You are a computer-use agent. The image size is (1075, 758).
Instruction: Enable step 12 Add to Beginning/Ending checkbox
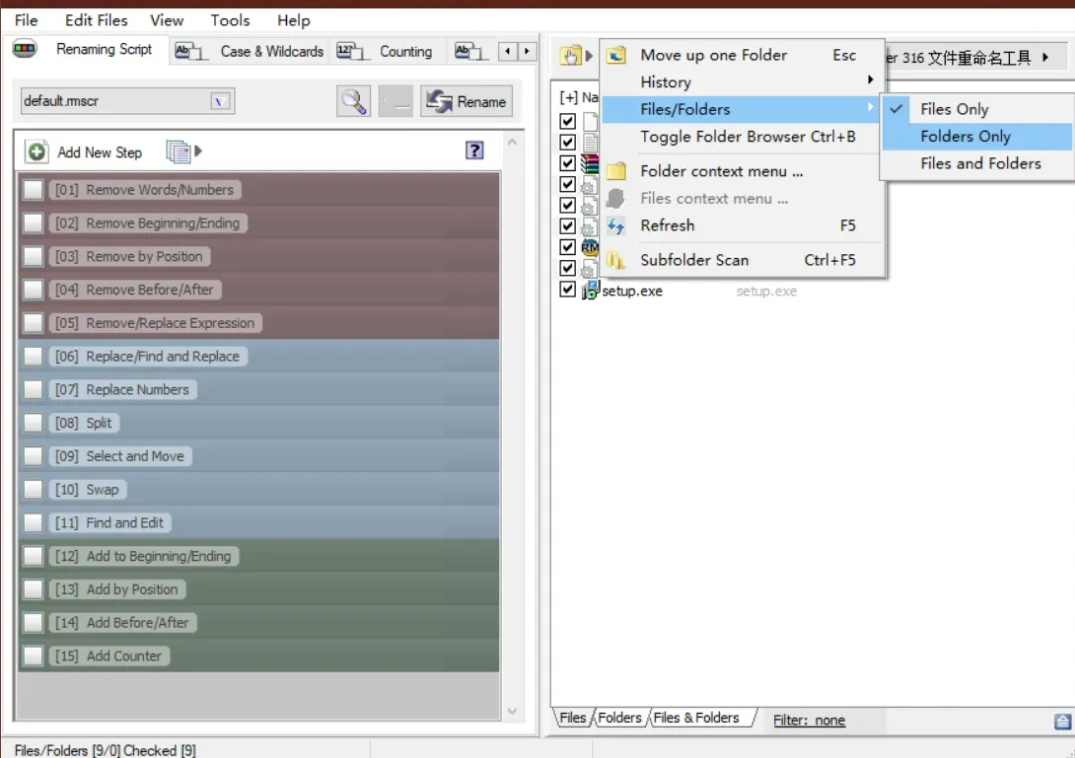click(33, 556)
